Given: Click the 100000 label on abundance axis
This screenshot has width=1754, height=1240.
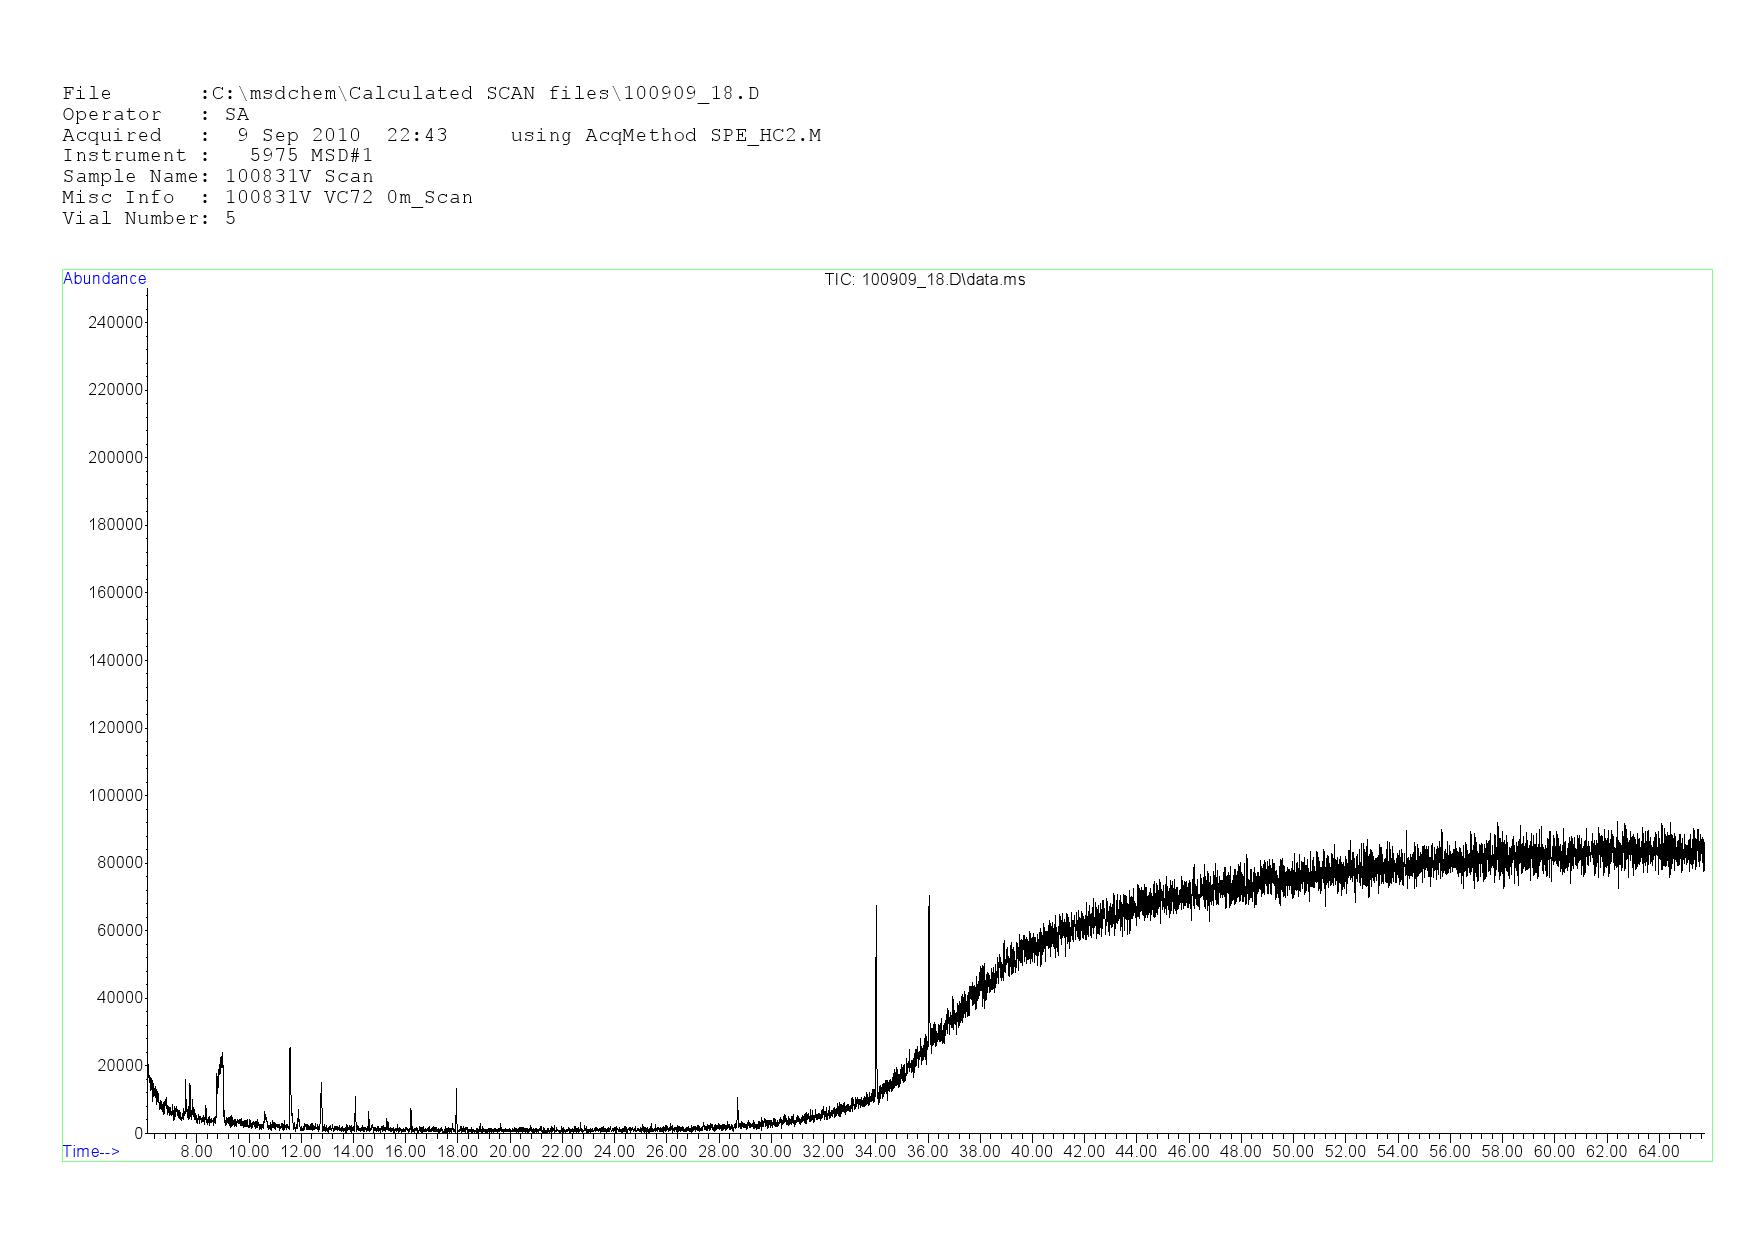Looking at the screenshot, I should (x=115, y=795).
